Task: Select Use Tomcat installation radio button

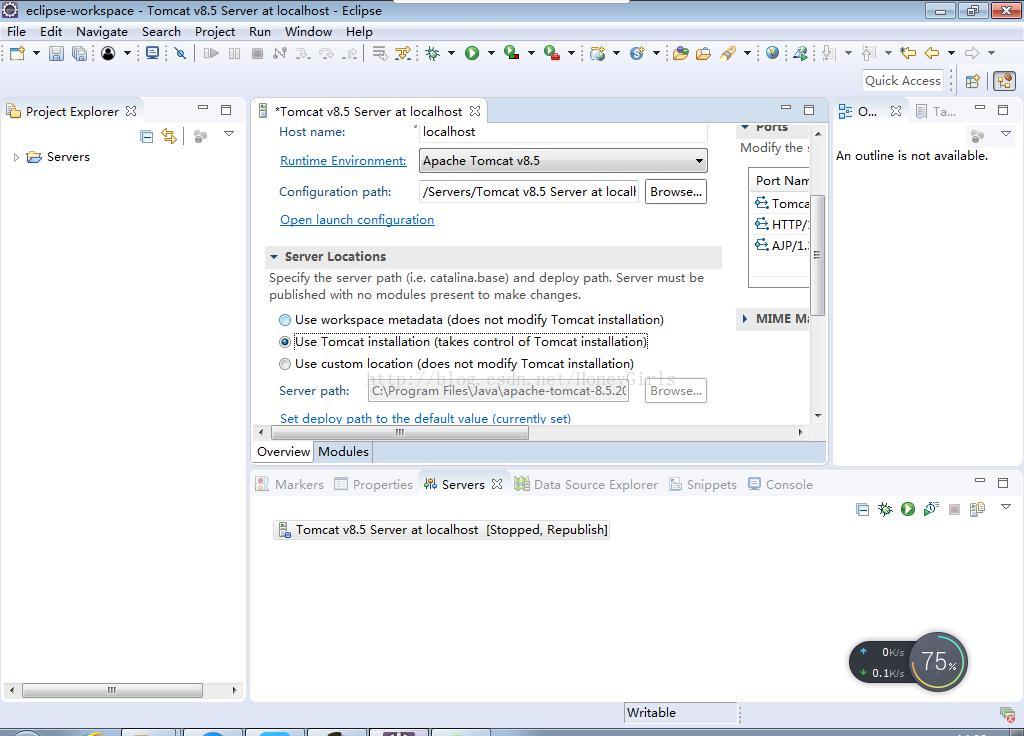Action: [285, 342]
